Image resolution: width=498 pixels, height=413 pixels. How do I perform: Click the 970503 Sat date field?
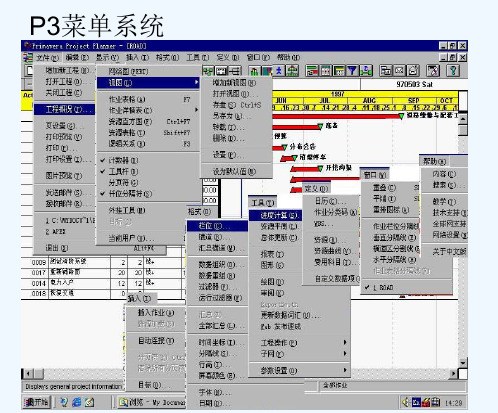tap(414, 85)
